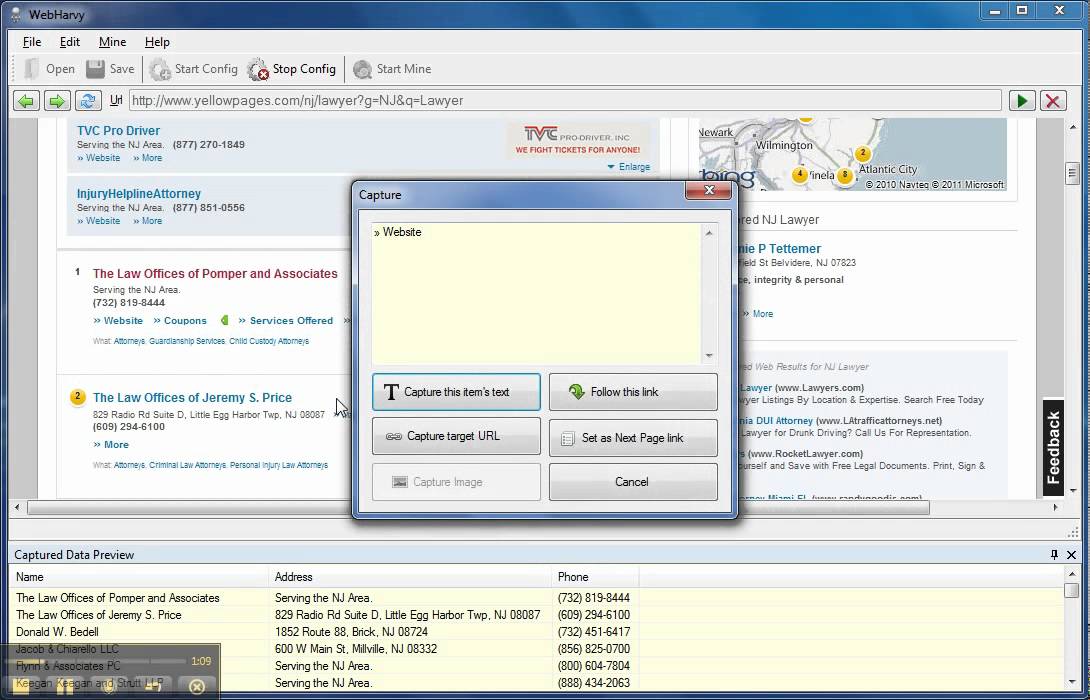
Task: Click the Capture Image button
Action: click(x=456, y=482)
